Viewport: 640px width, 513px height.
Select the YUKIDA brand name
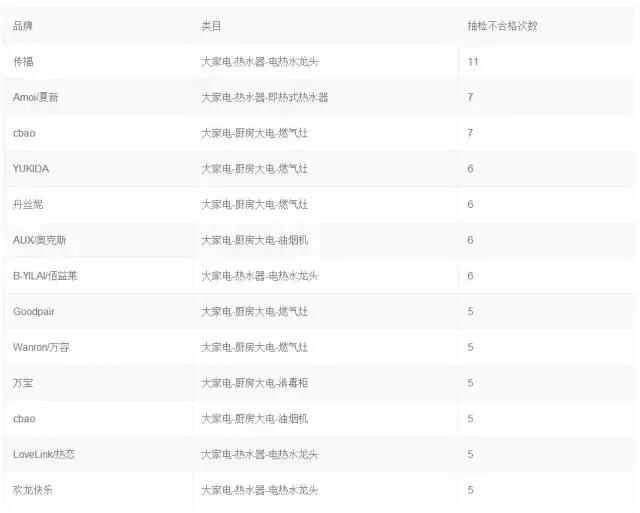point(31,169)
